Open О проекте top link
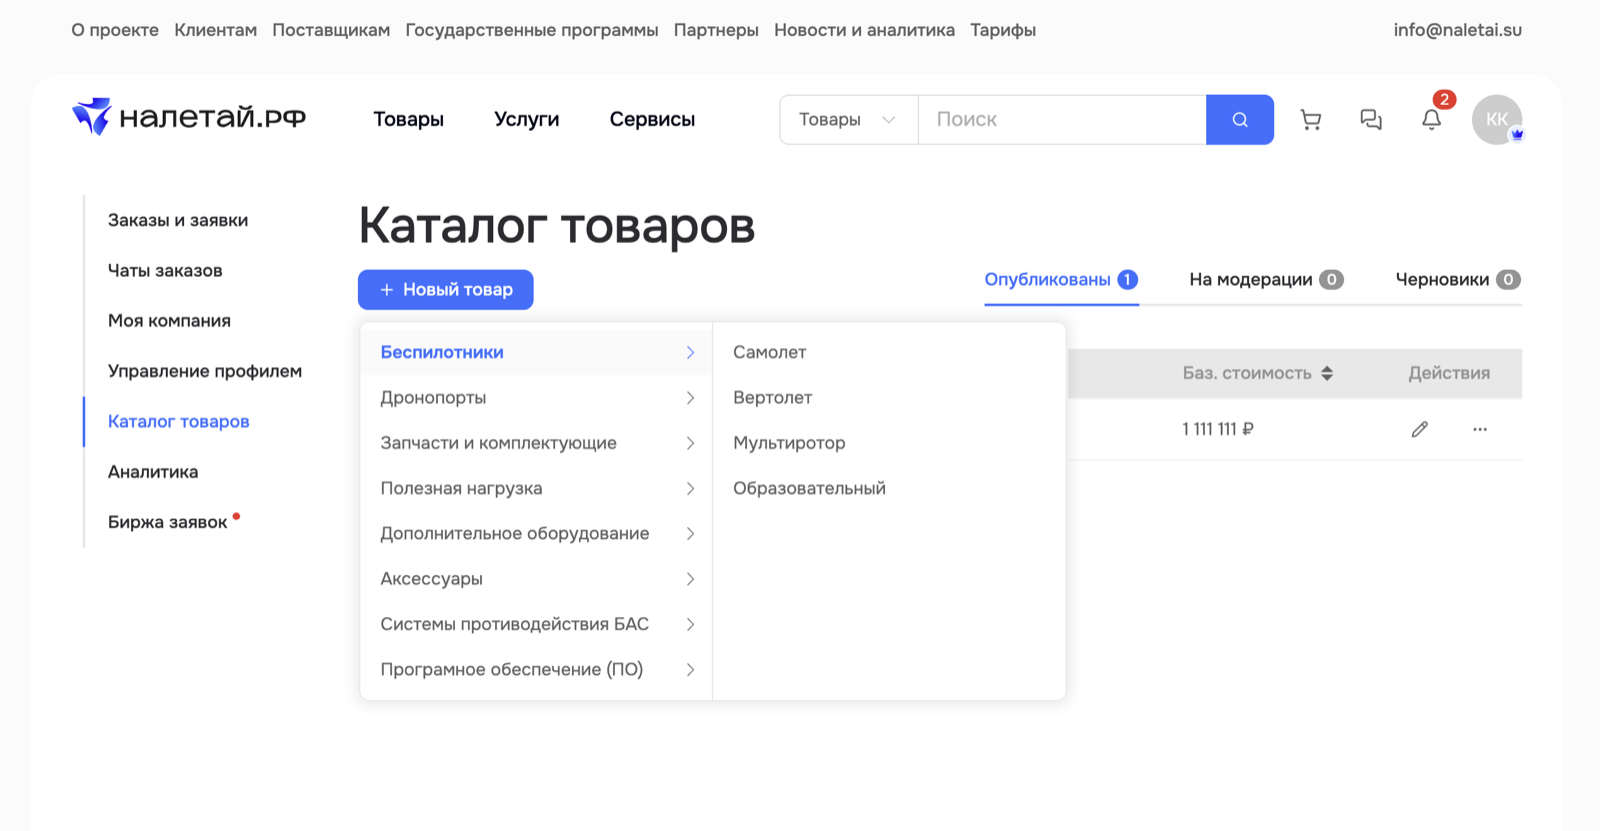 pos(115,30)
